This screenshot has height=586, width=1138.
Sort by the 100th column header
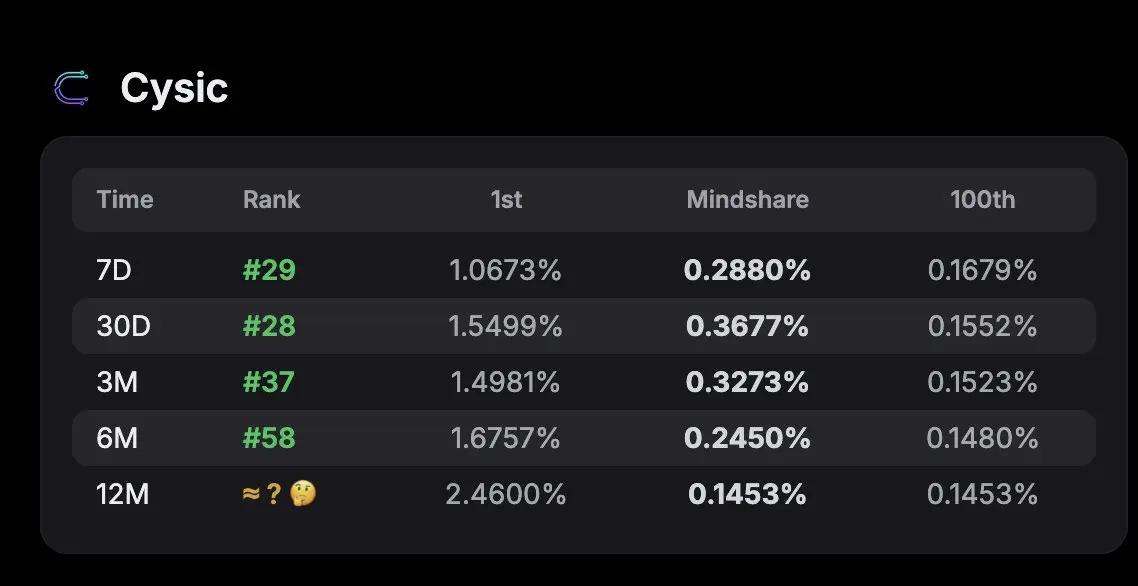[x=983, y=200]
